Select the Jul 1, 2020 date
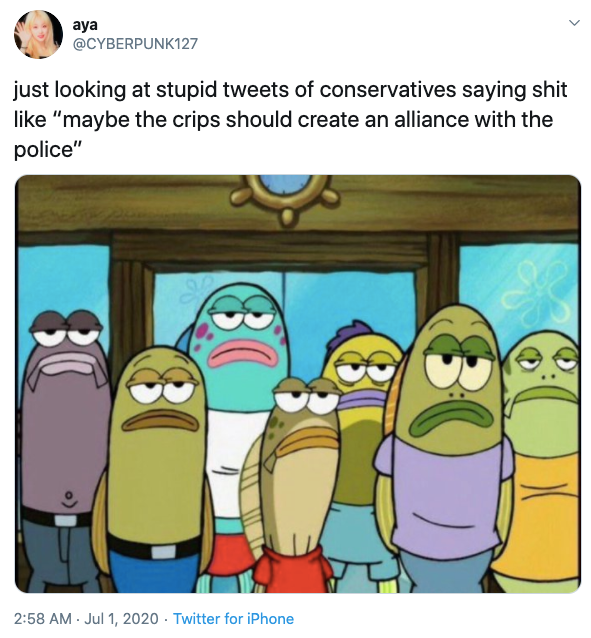This screenshot has width=591, height=638. (x=121, y=618)
